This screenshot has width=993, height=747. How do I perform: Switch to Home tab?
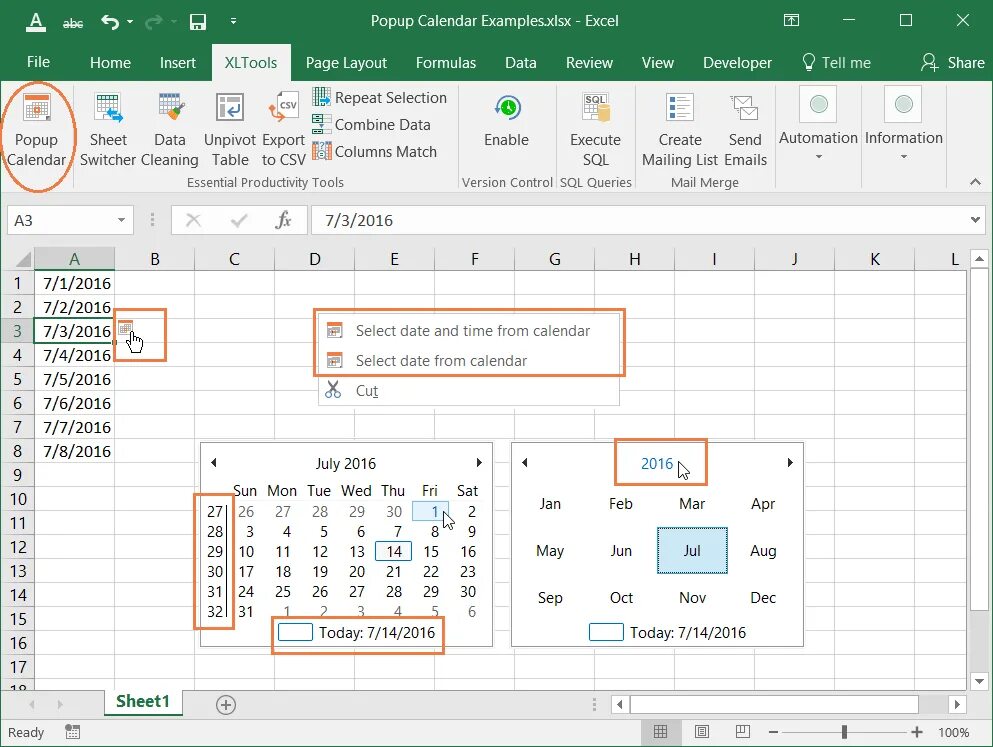110,63
